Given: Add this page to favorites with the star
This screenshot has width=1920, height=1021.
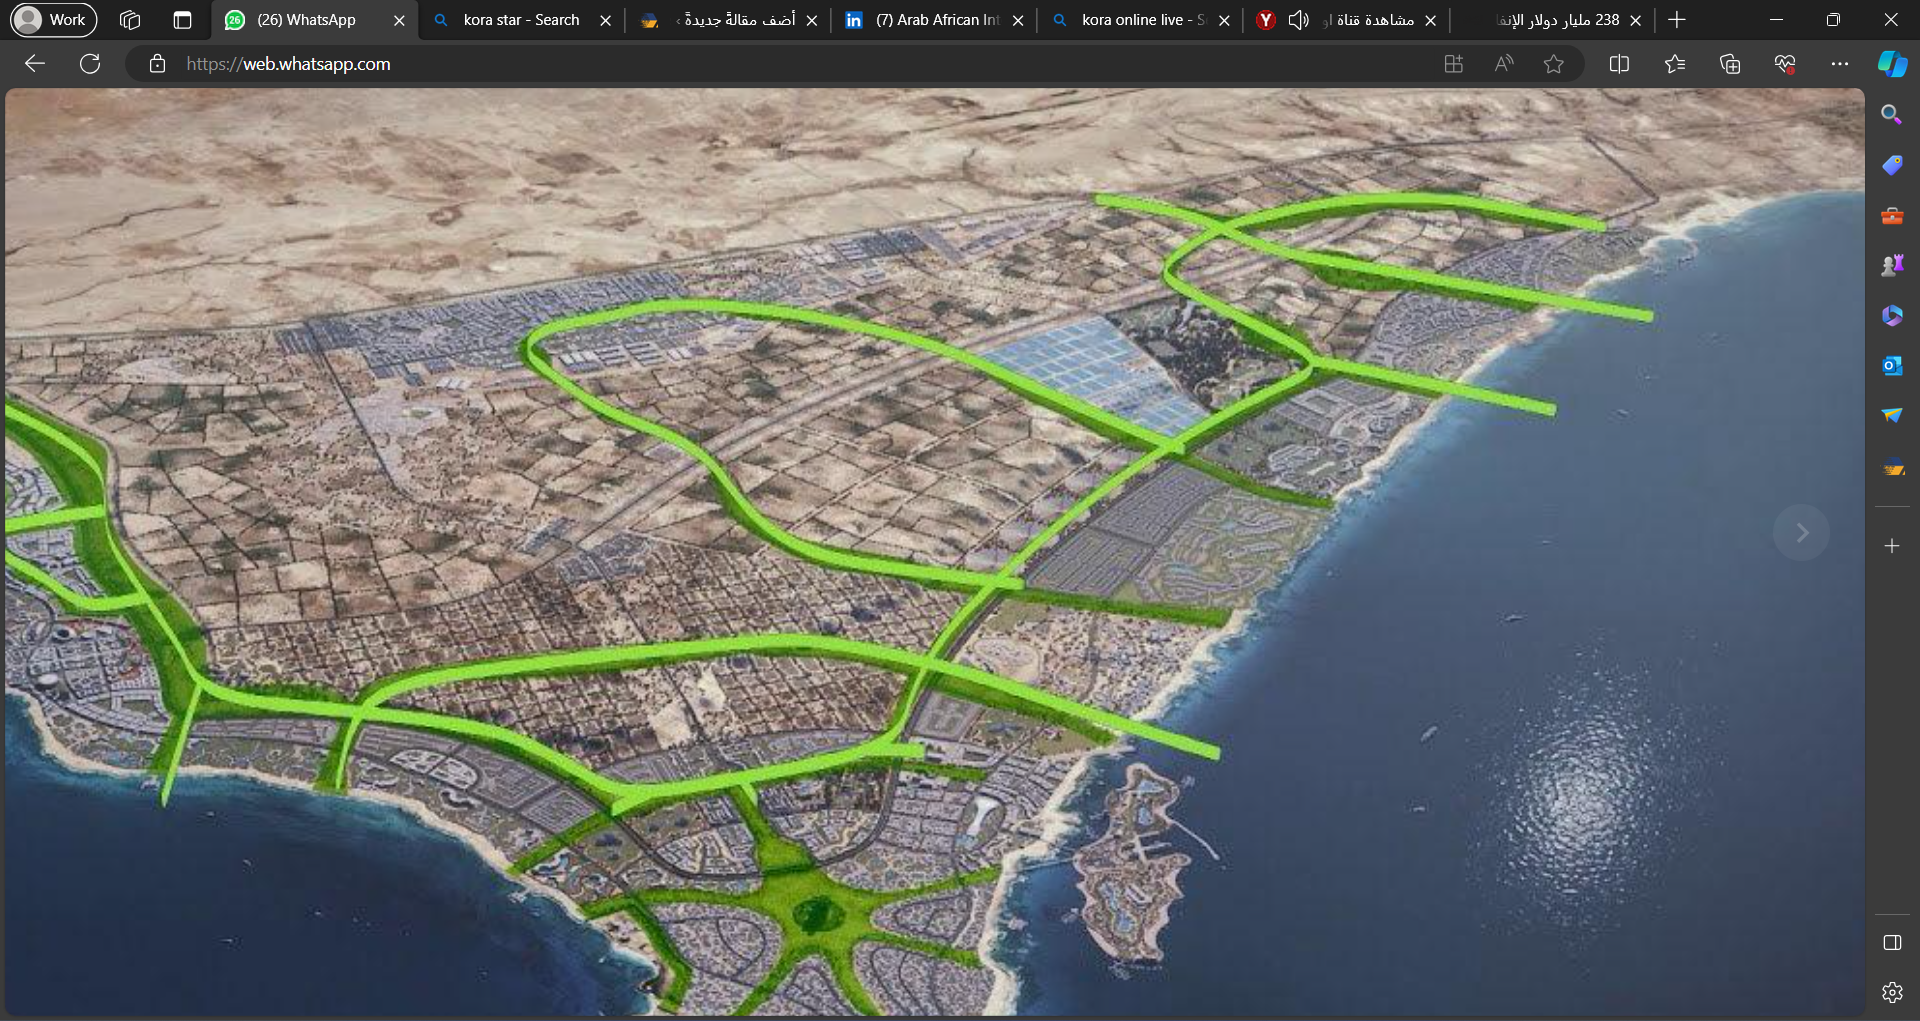Looking at the screenshot, I should point(1553,64).
